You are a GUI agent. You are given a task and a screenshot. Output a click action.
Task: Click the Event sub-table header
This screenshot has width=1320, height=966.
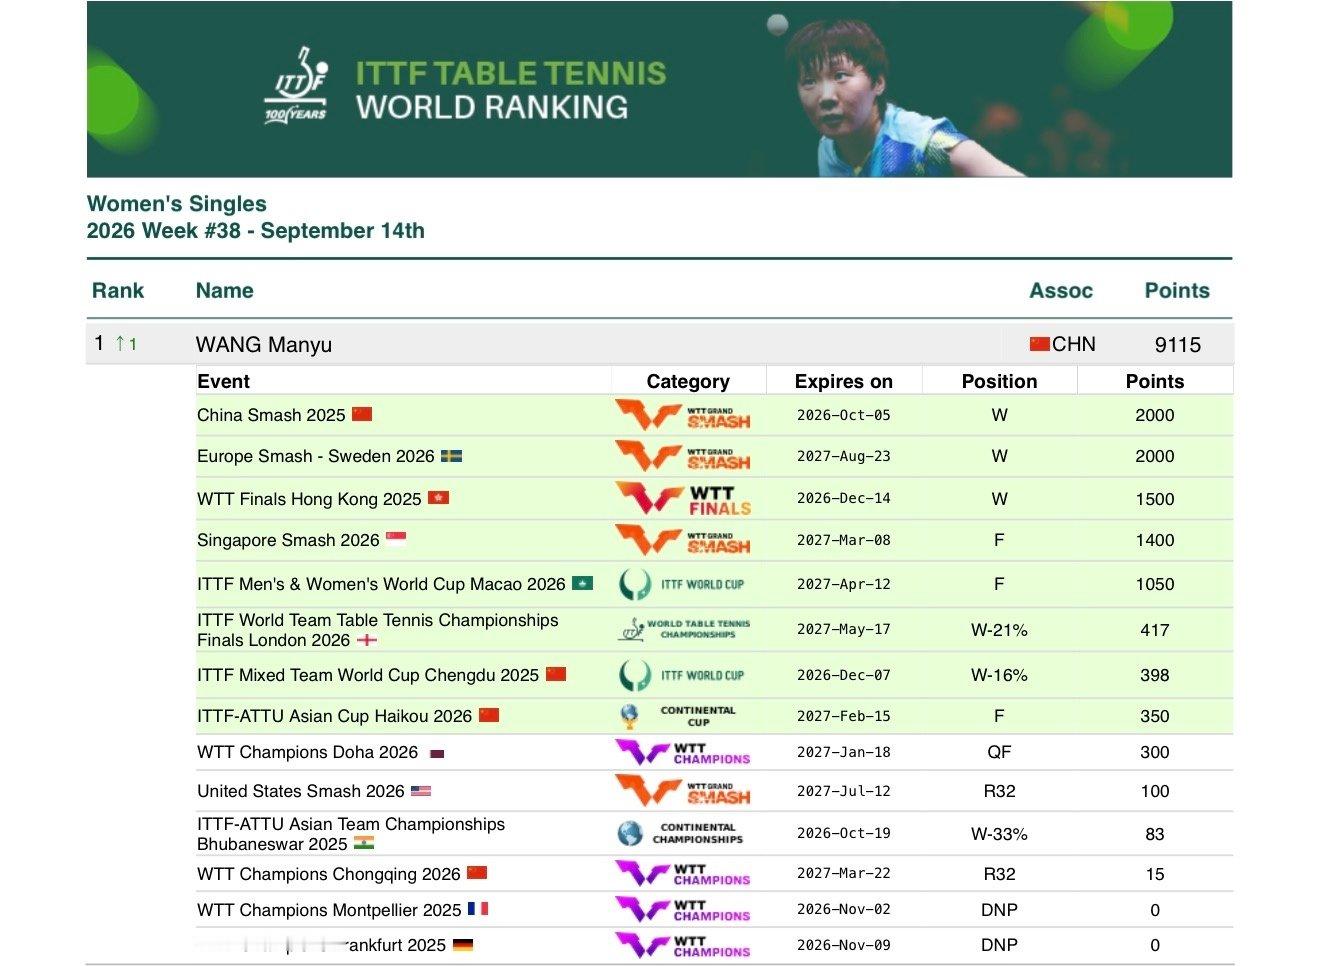(x=224, y=381)
